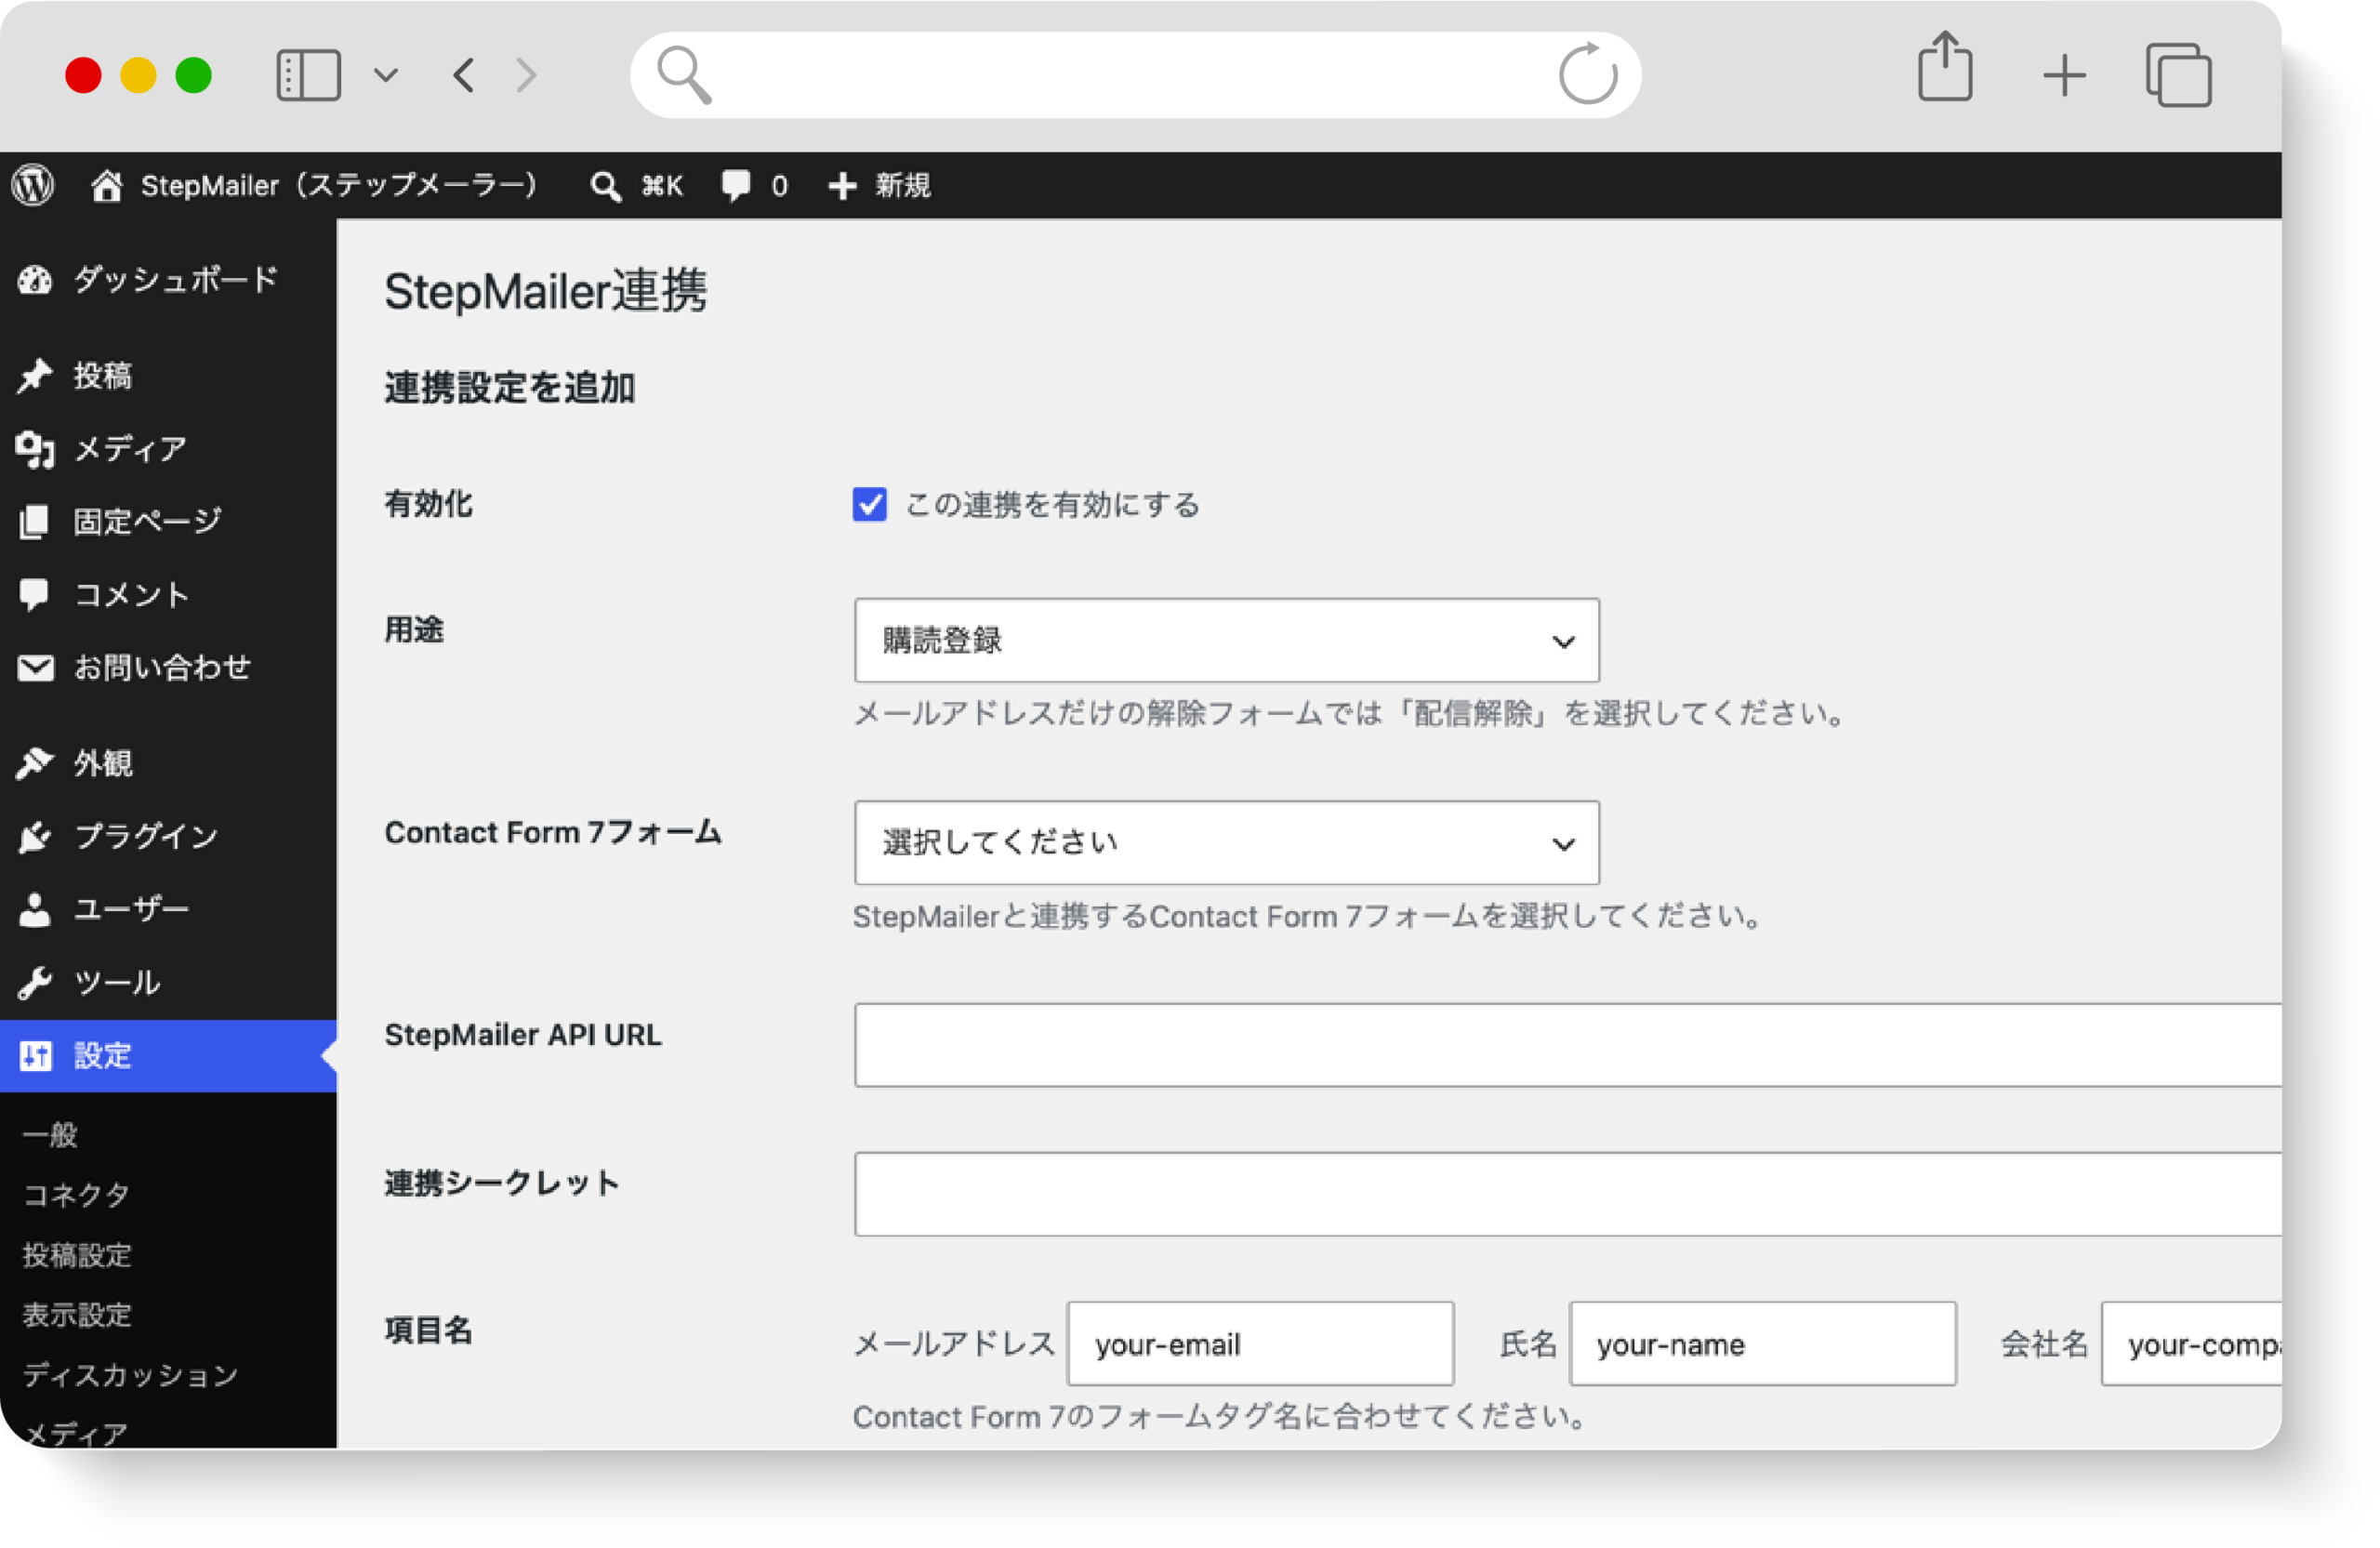Click the pushpin icon beside 投稿

35,376
